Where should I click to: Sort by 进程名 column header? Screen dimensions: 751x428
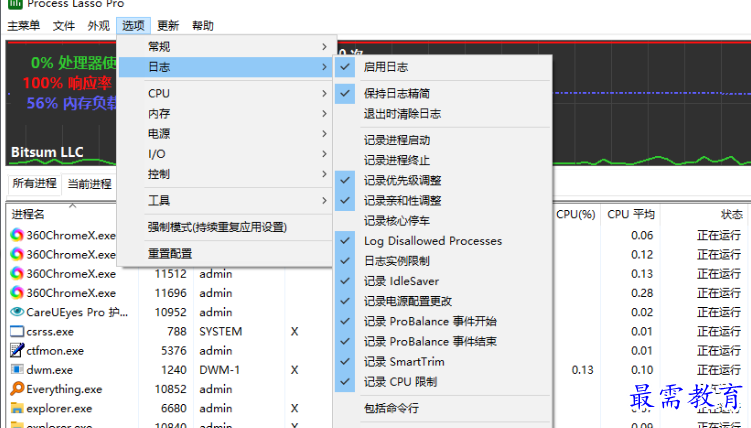point(28,214)
